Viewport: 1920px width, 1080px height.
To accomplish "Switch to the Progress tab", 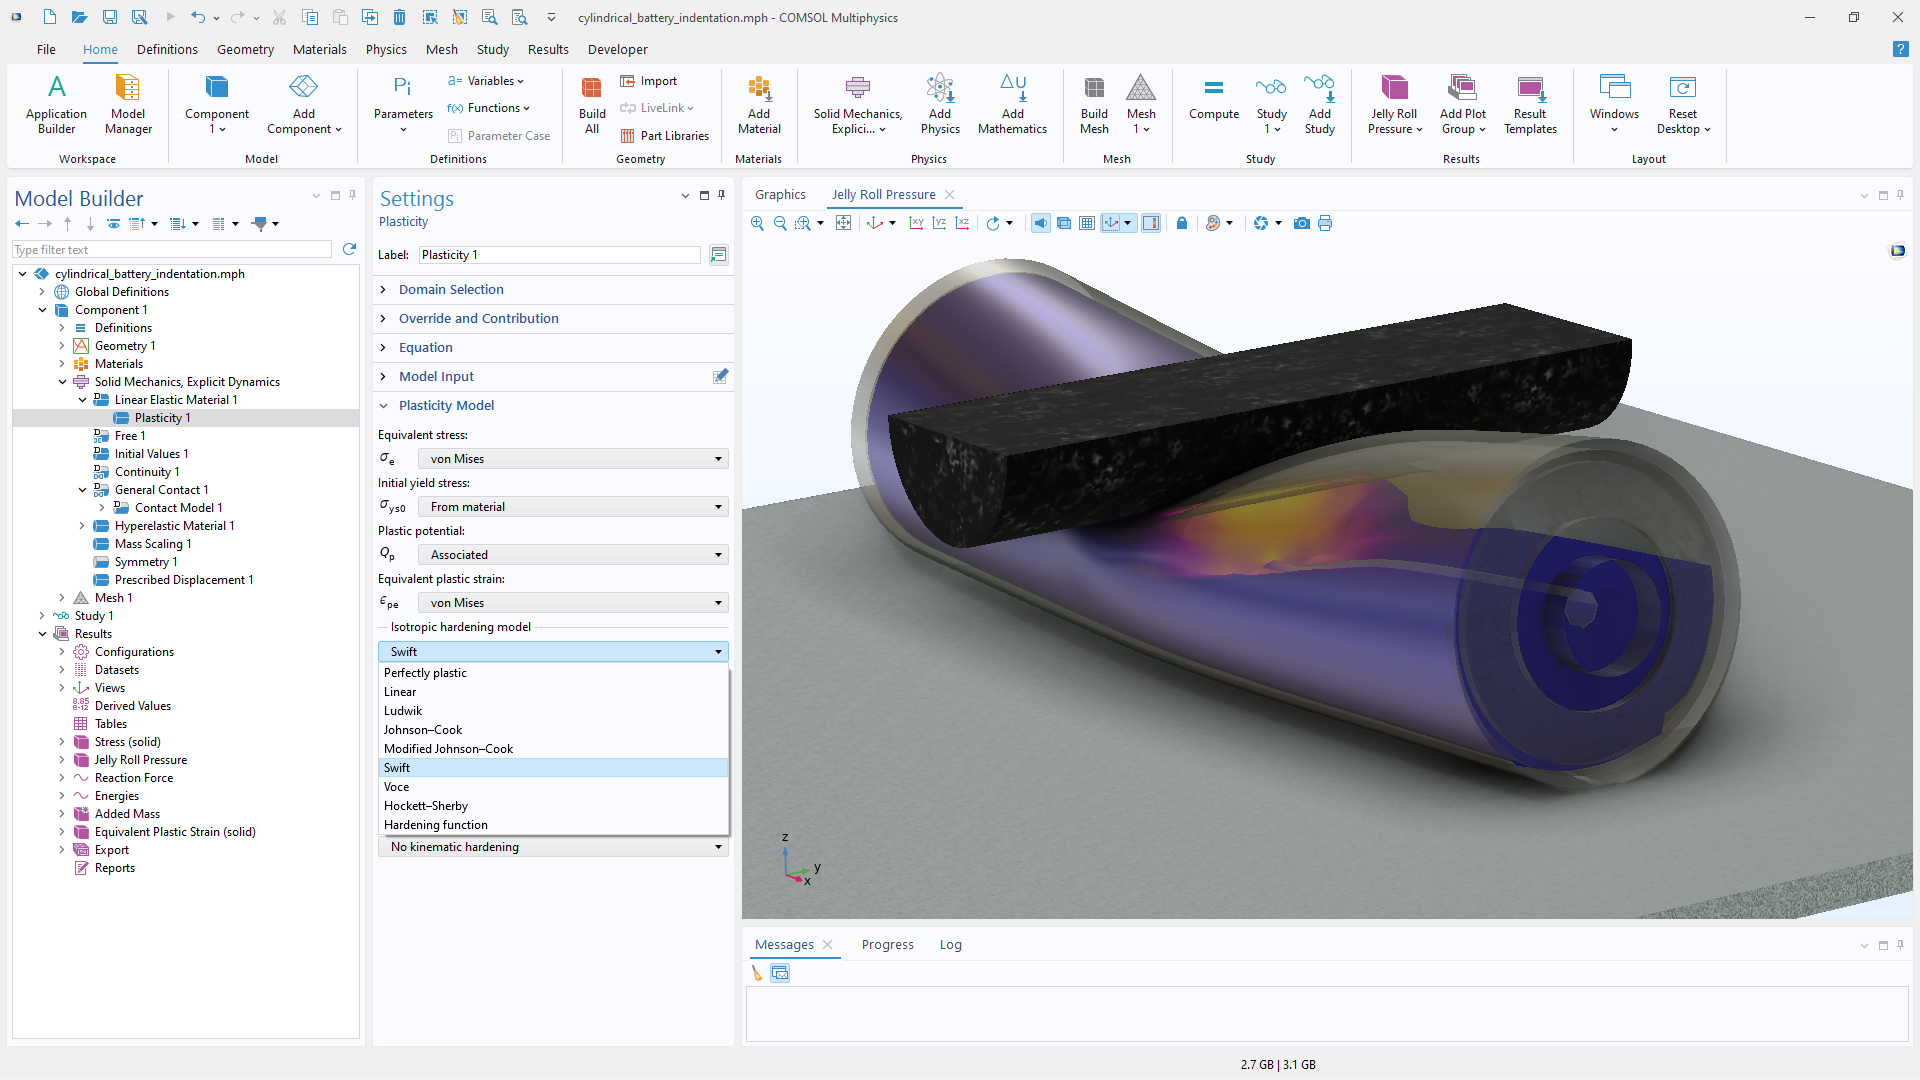I will (887, 944).
